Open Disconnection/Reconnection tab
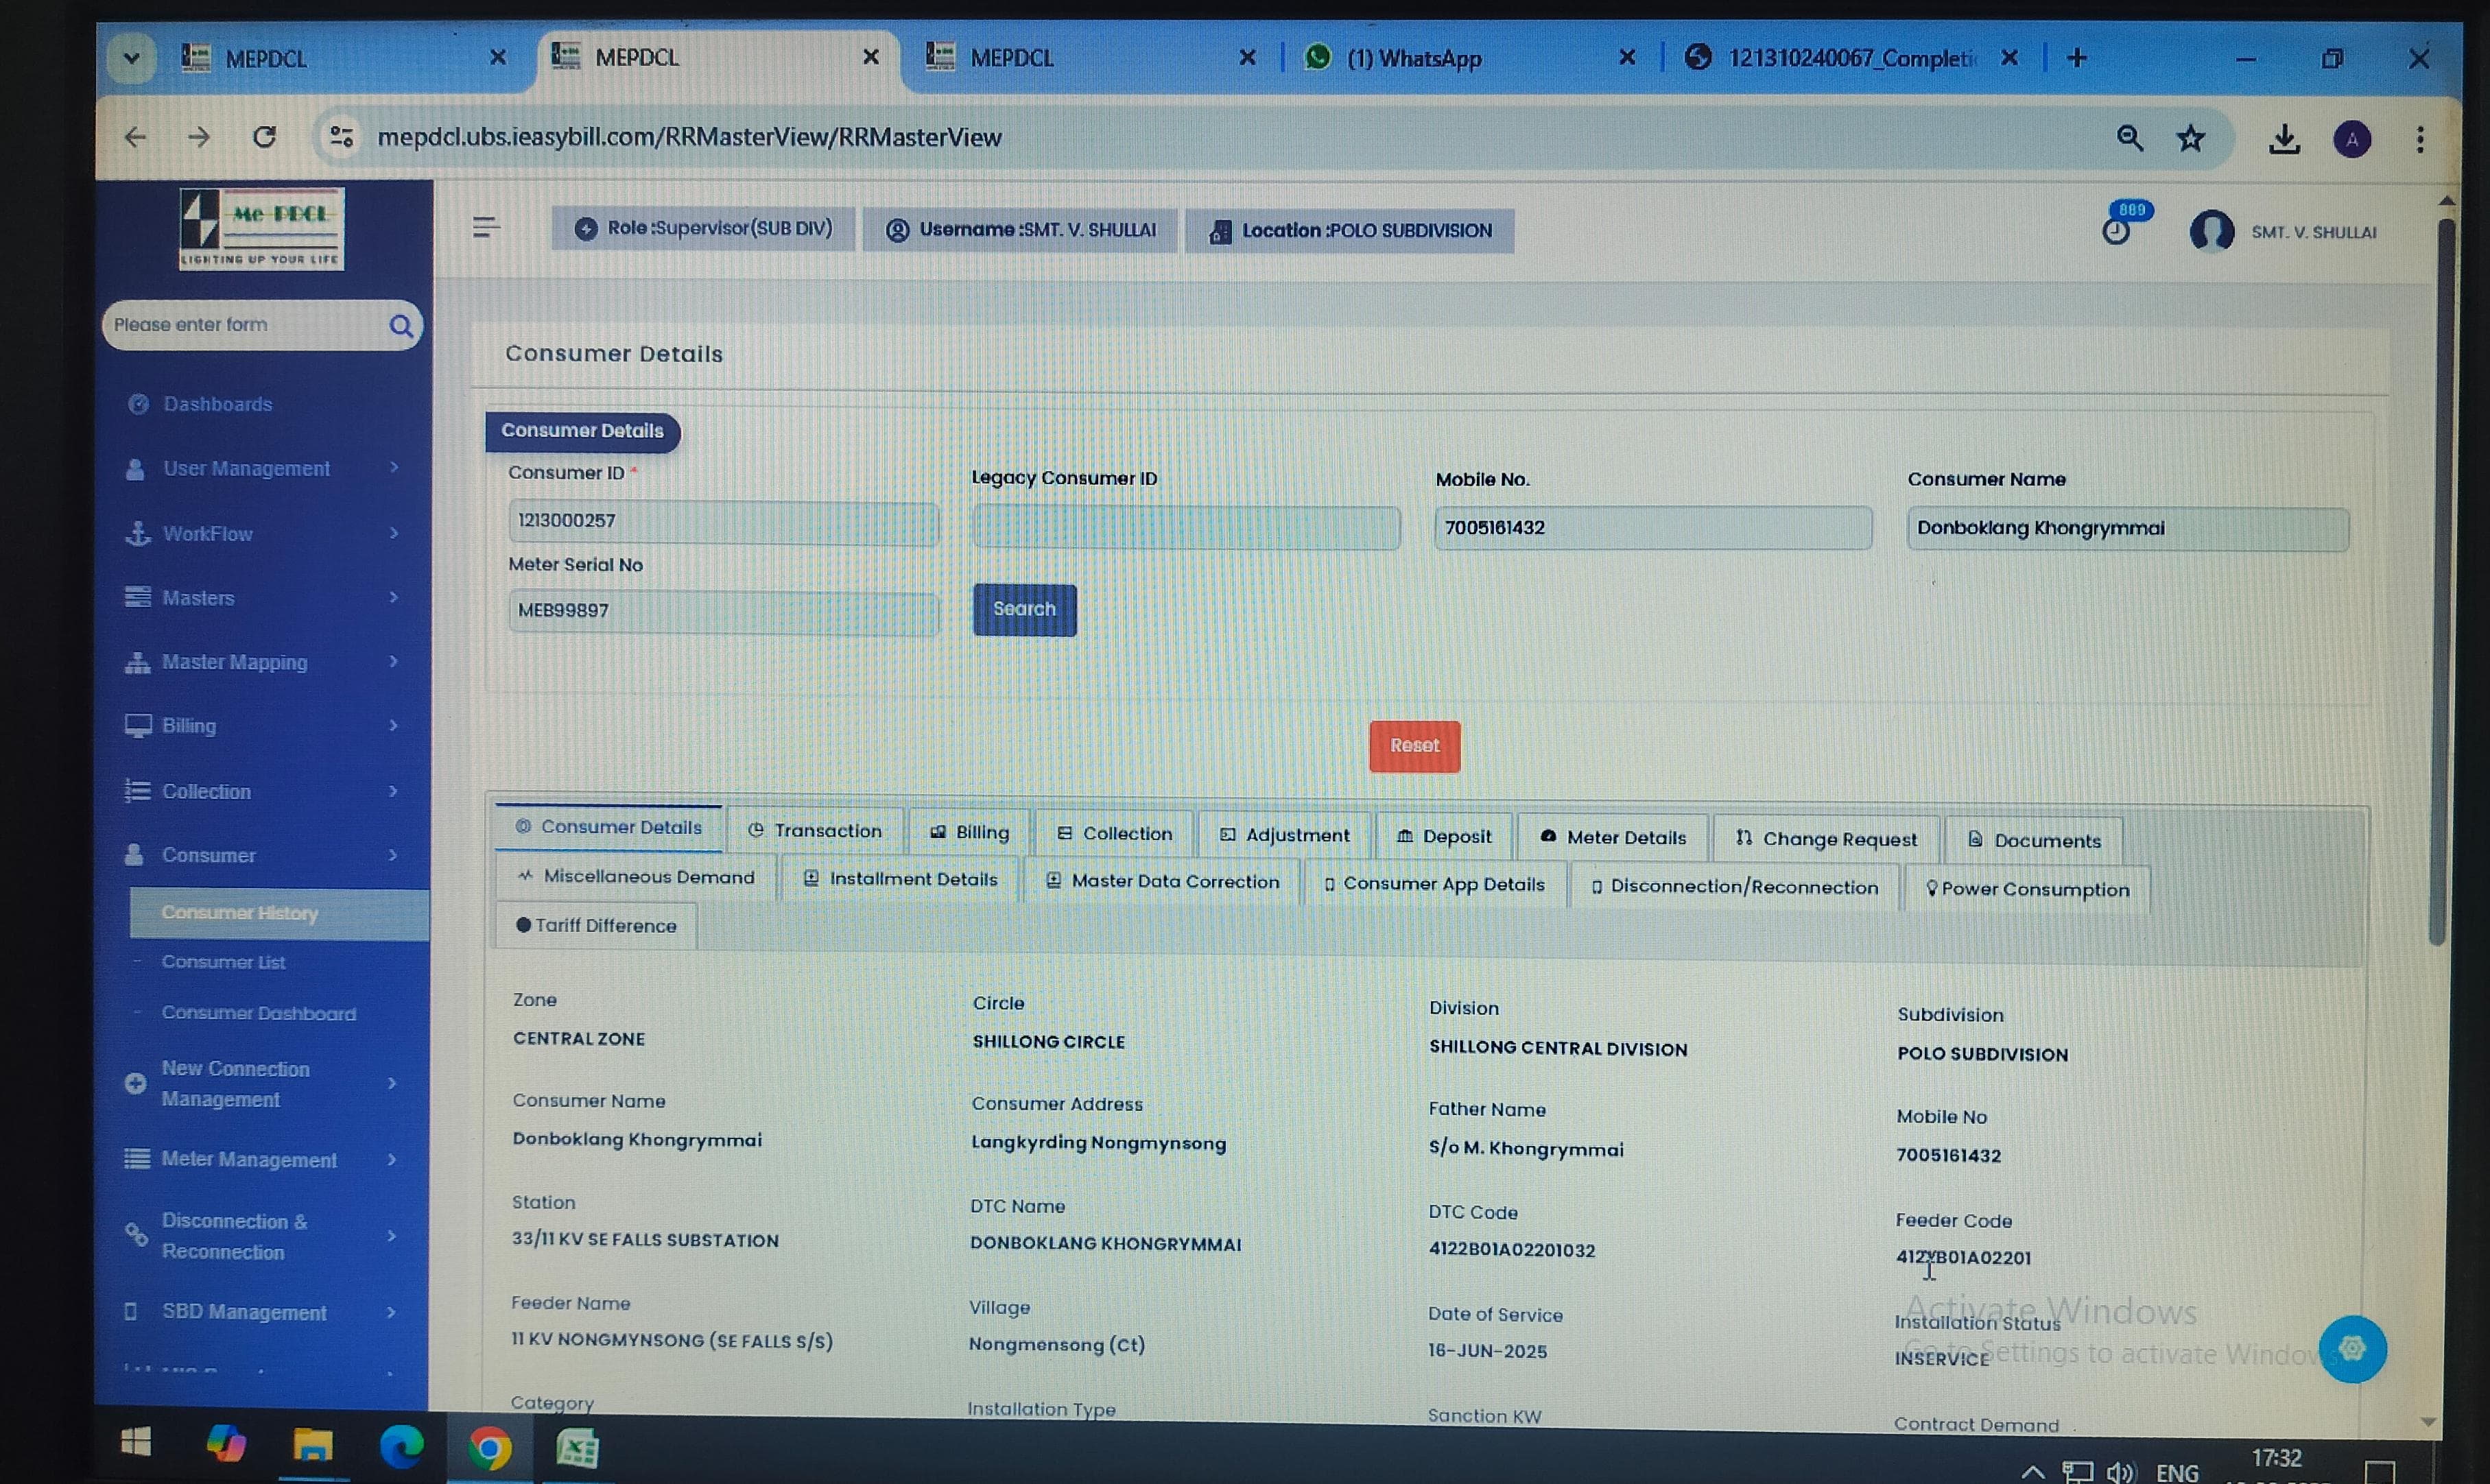Screen dimensions: 2490x1484 coord(1734,887)
